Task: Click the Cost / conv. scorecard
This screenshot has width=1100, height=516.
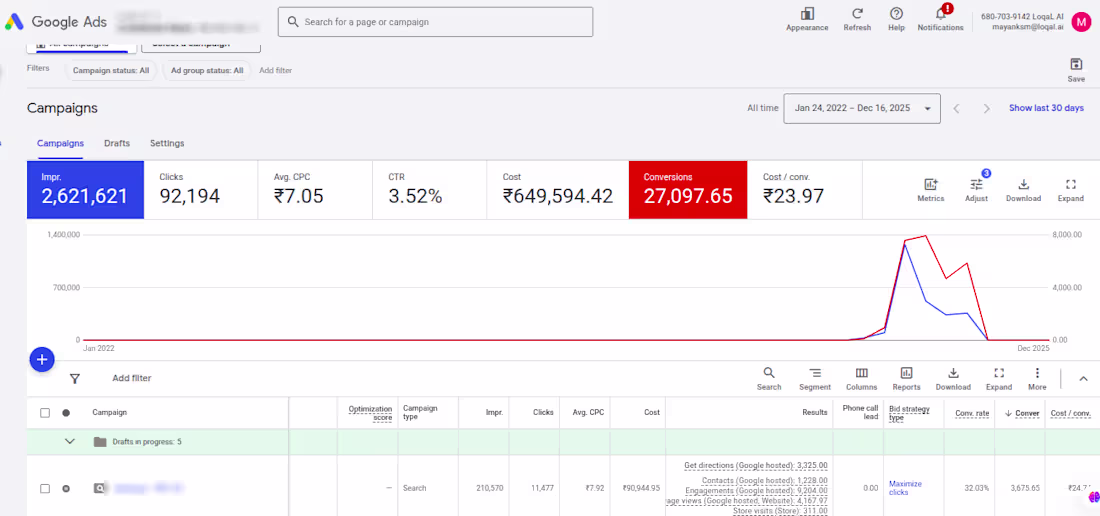Action: coord(805,189)
